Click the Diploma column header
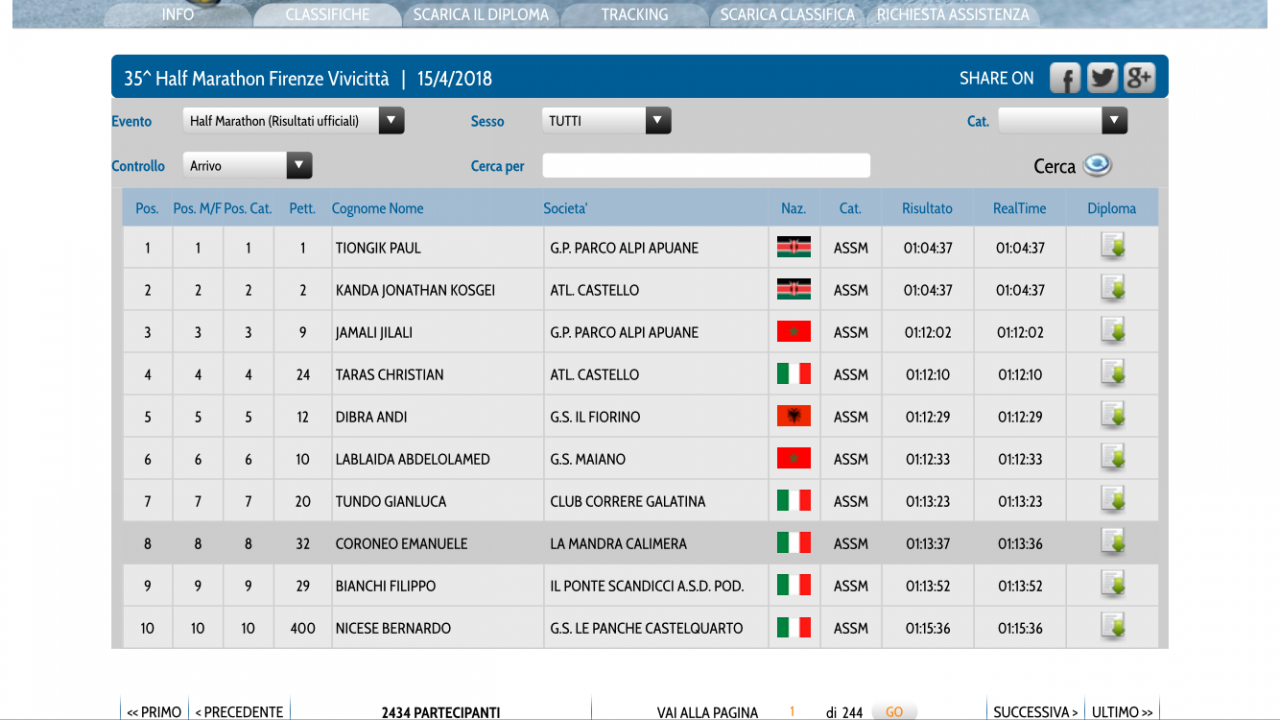This screenshot has width=1280, height=720. click(1112, 208)
